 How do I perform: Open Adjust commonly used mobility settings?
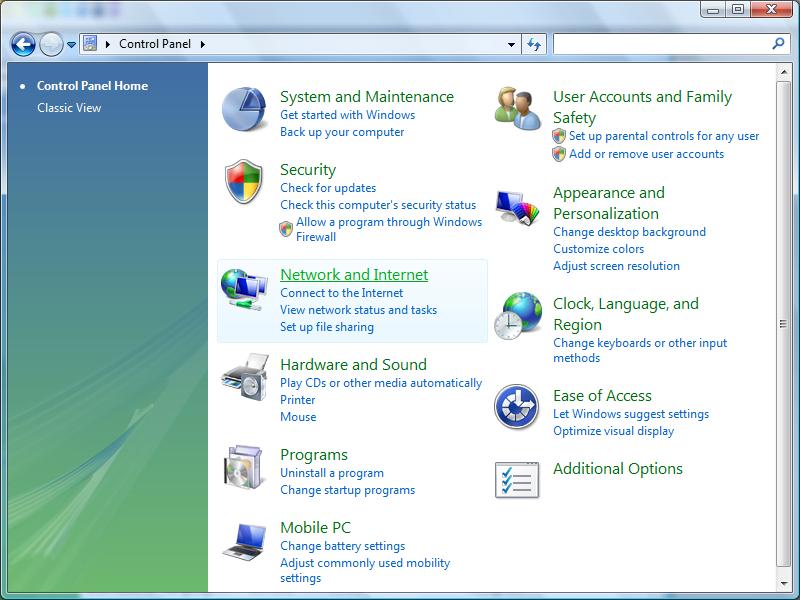pyautogui.click(x=365, y=570)
